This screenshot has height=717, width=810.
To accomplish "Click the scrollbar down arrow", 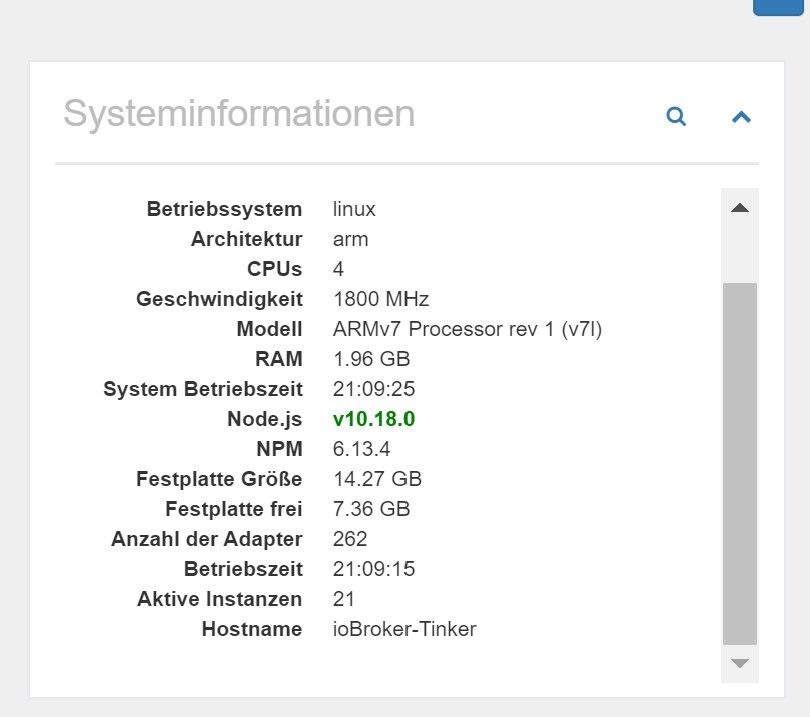I will [740, 663].
